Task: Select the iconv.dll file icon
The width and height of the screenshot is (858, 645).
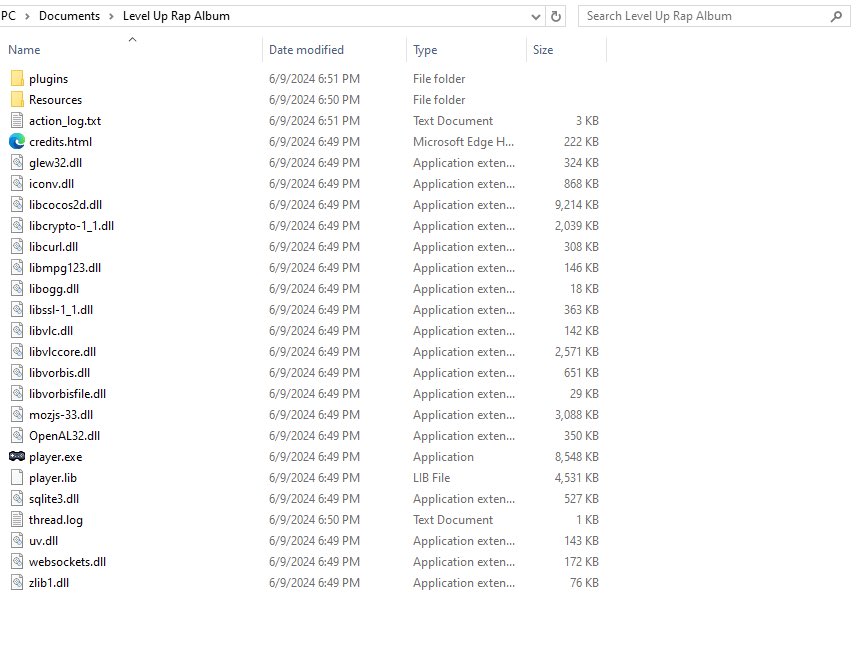Action: (x=17, y=184)
